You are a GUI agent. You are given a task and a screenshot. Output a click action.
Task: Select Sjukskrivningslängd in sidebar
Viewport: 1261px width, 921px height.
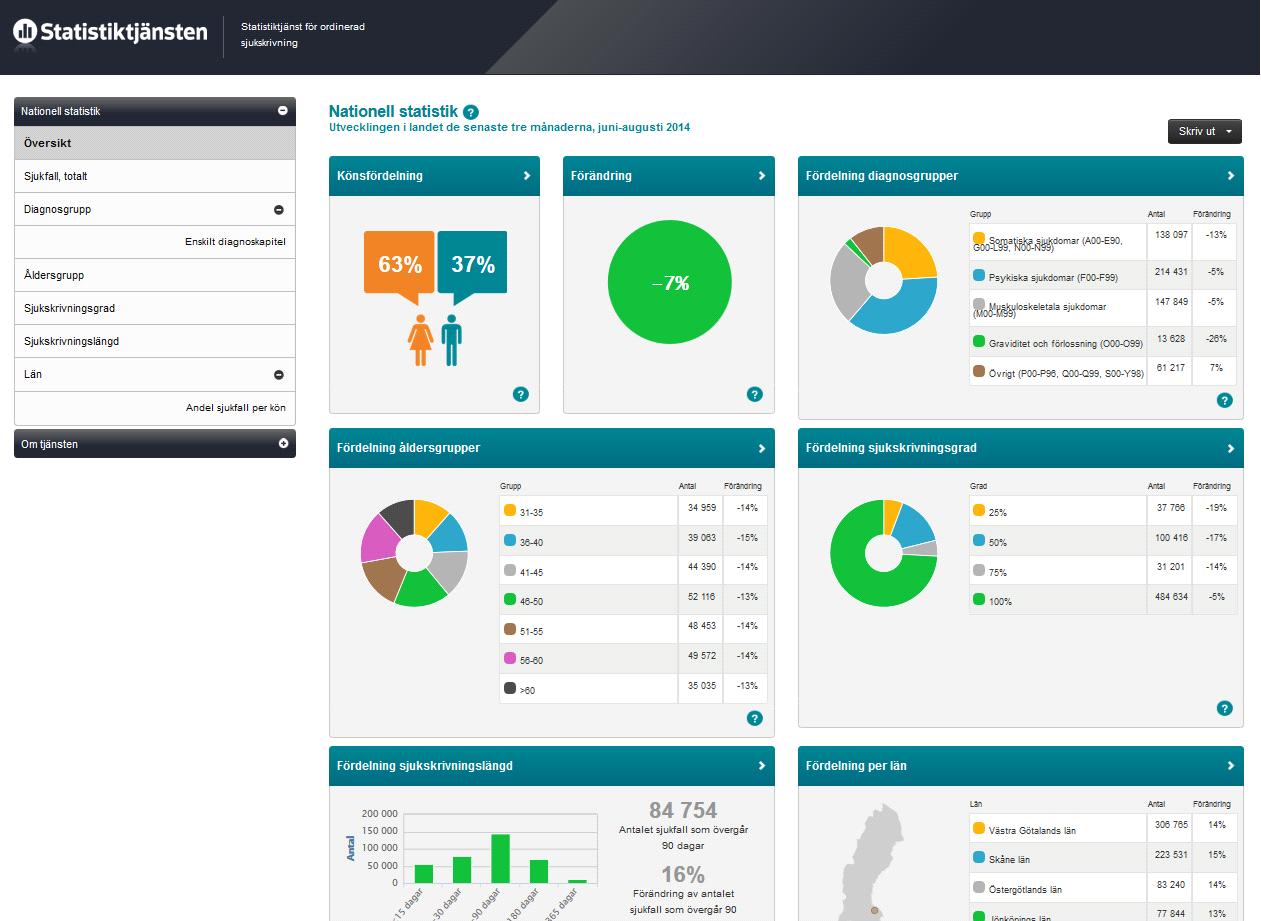tap(155, 341)
